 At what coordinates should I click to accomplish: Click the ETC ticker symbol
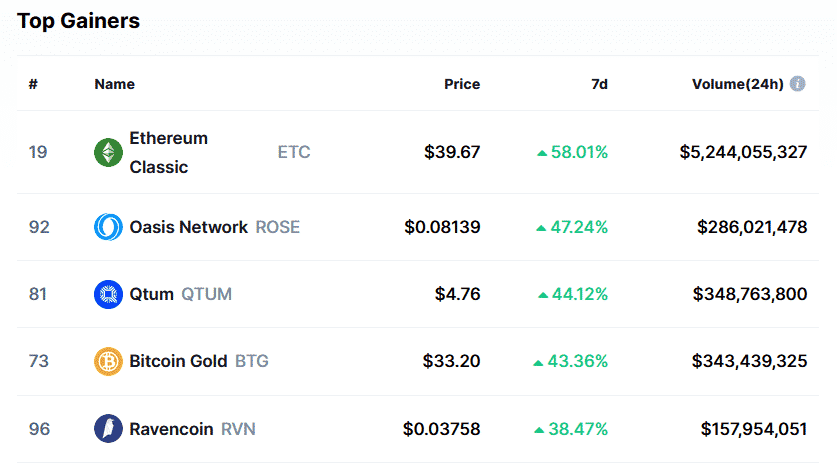(294, 152)
